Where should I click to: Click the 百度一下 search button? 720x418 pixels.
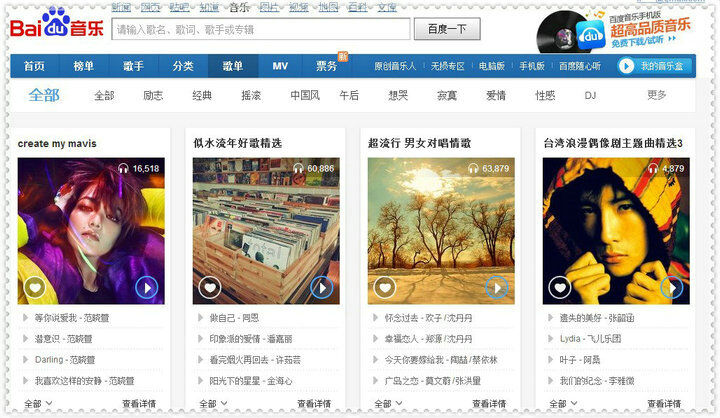click(x=447, y=29)
